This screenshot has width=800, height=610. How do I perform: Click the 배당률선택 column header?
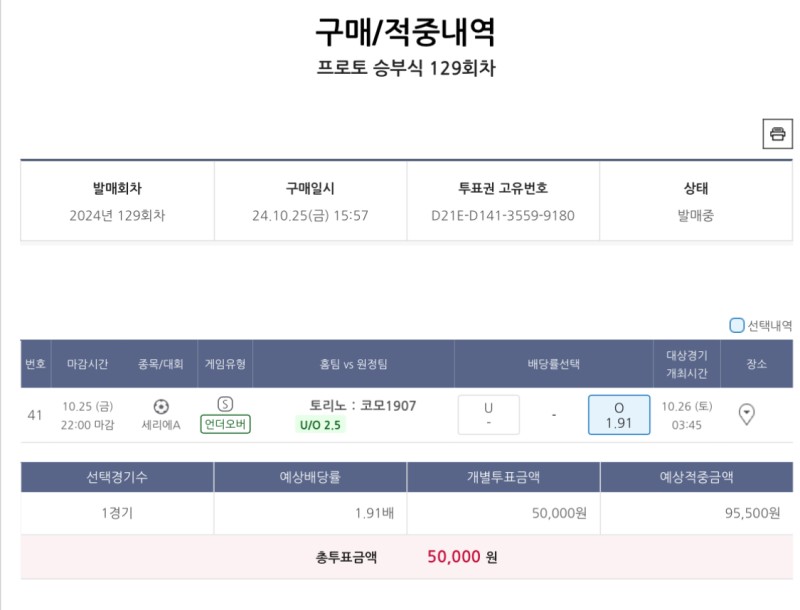(553, 364)
